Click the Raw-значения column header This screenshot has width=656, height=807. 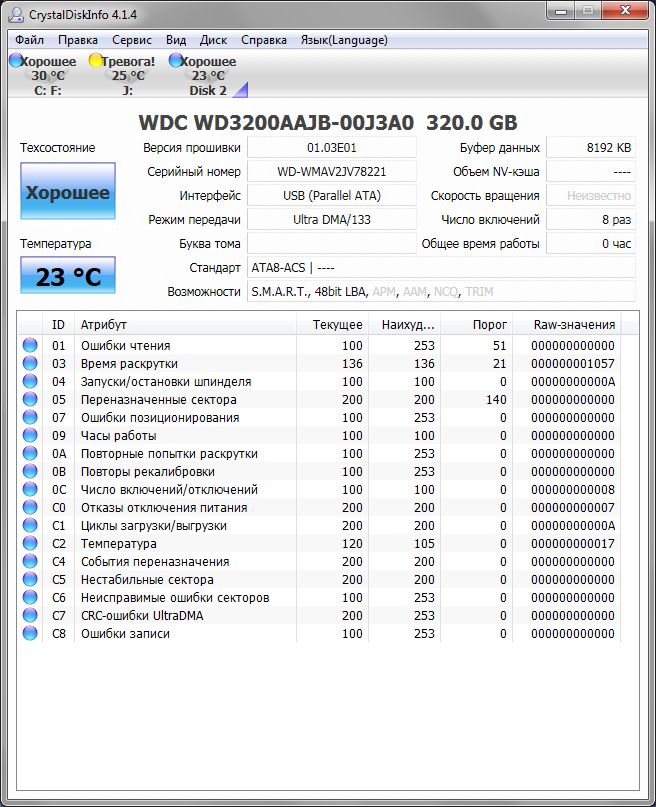point(567,325)
